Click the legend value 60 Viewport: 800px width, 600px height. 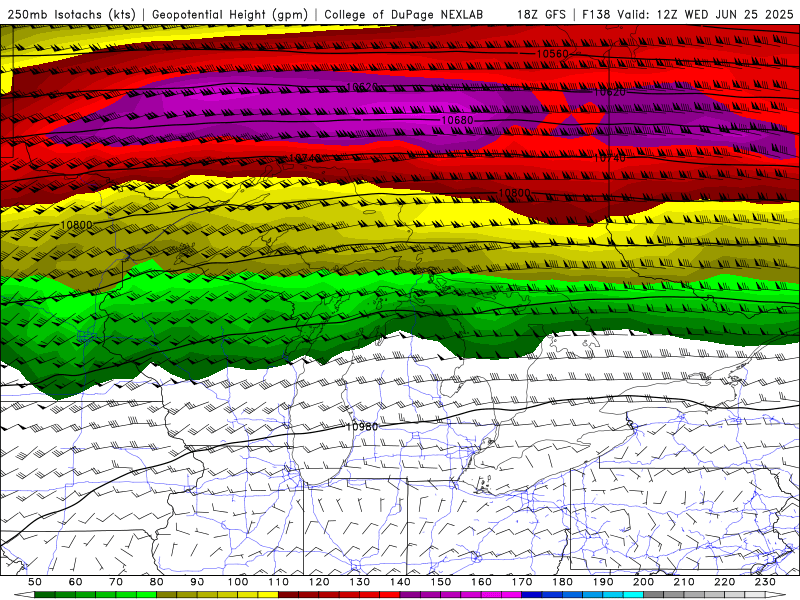[76, 582]
